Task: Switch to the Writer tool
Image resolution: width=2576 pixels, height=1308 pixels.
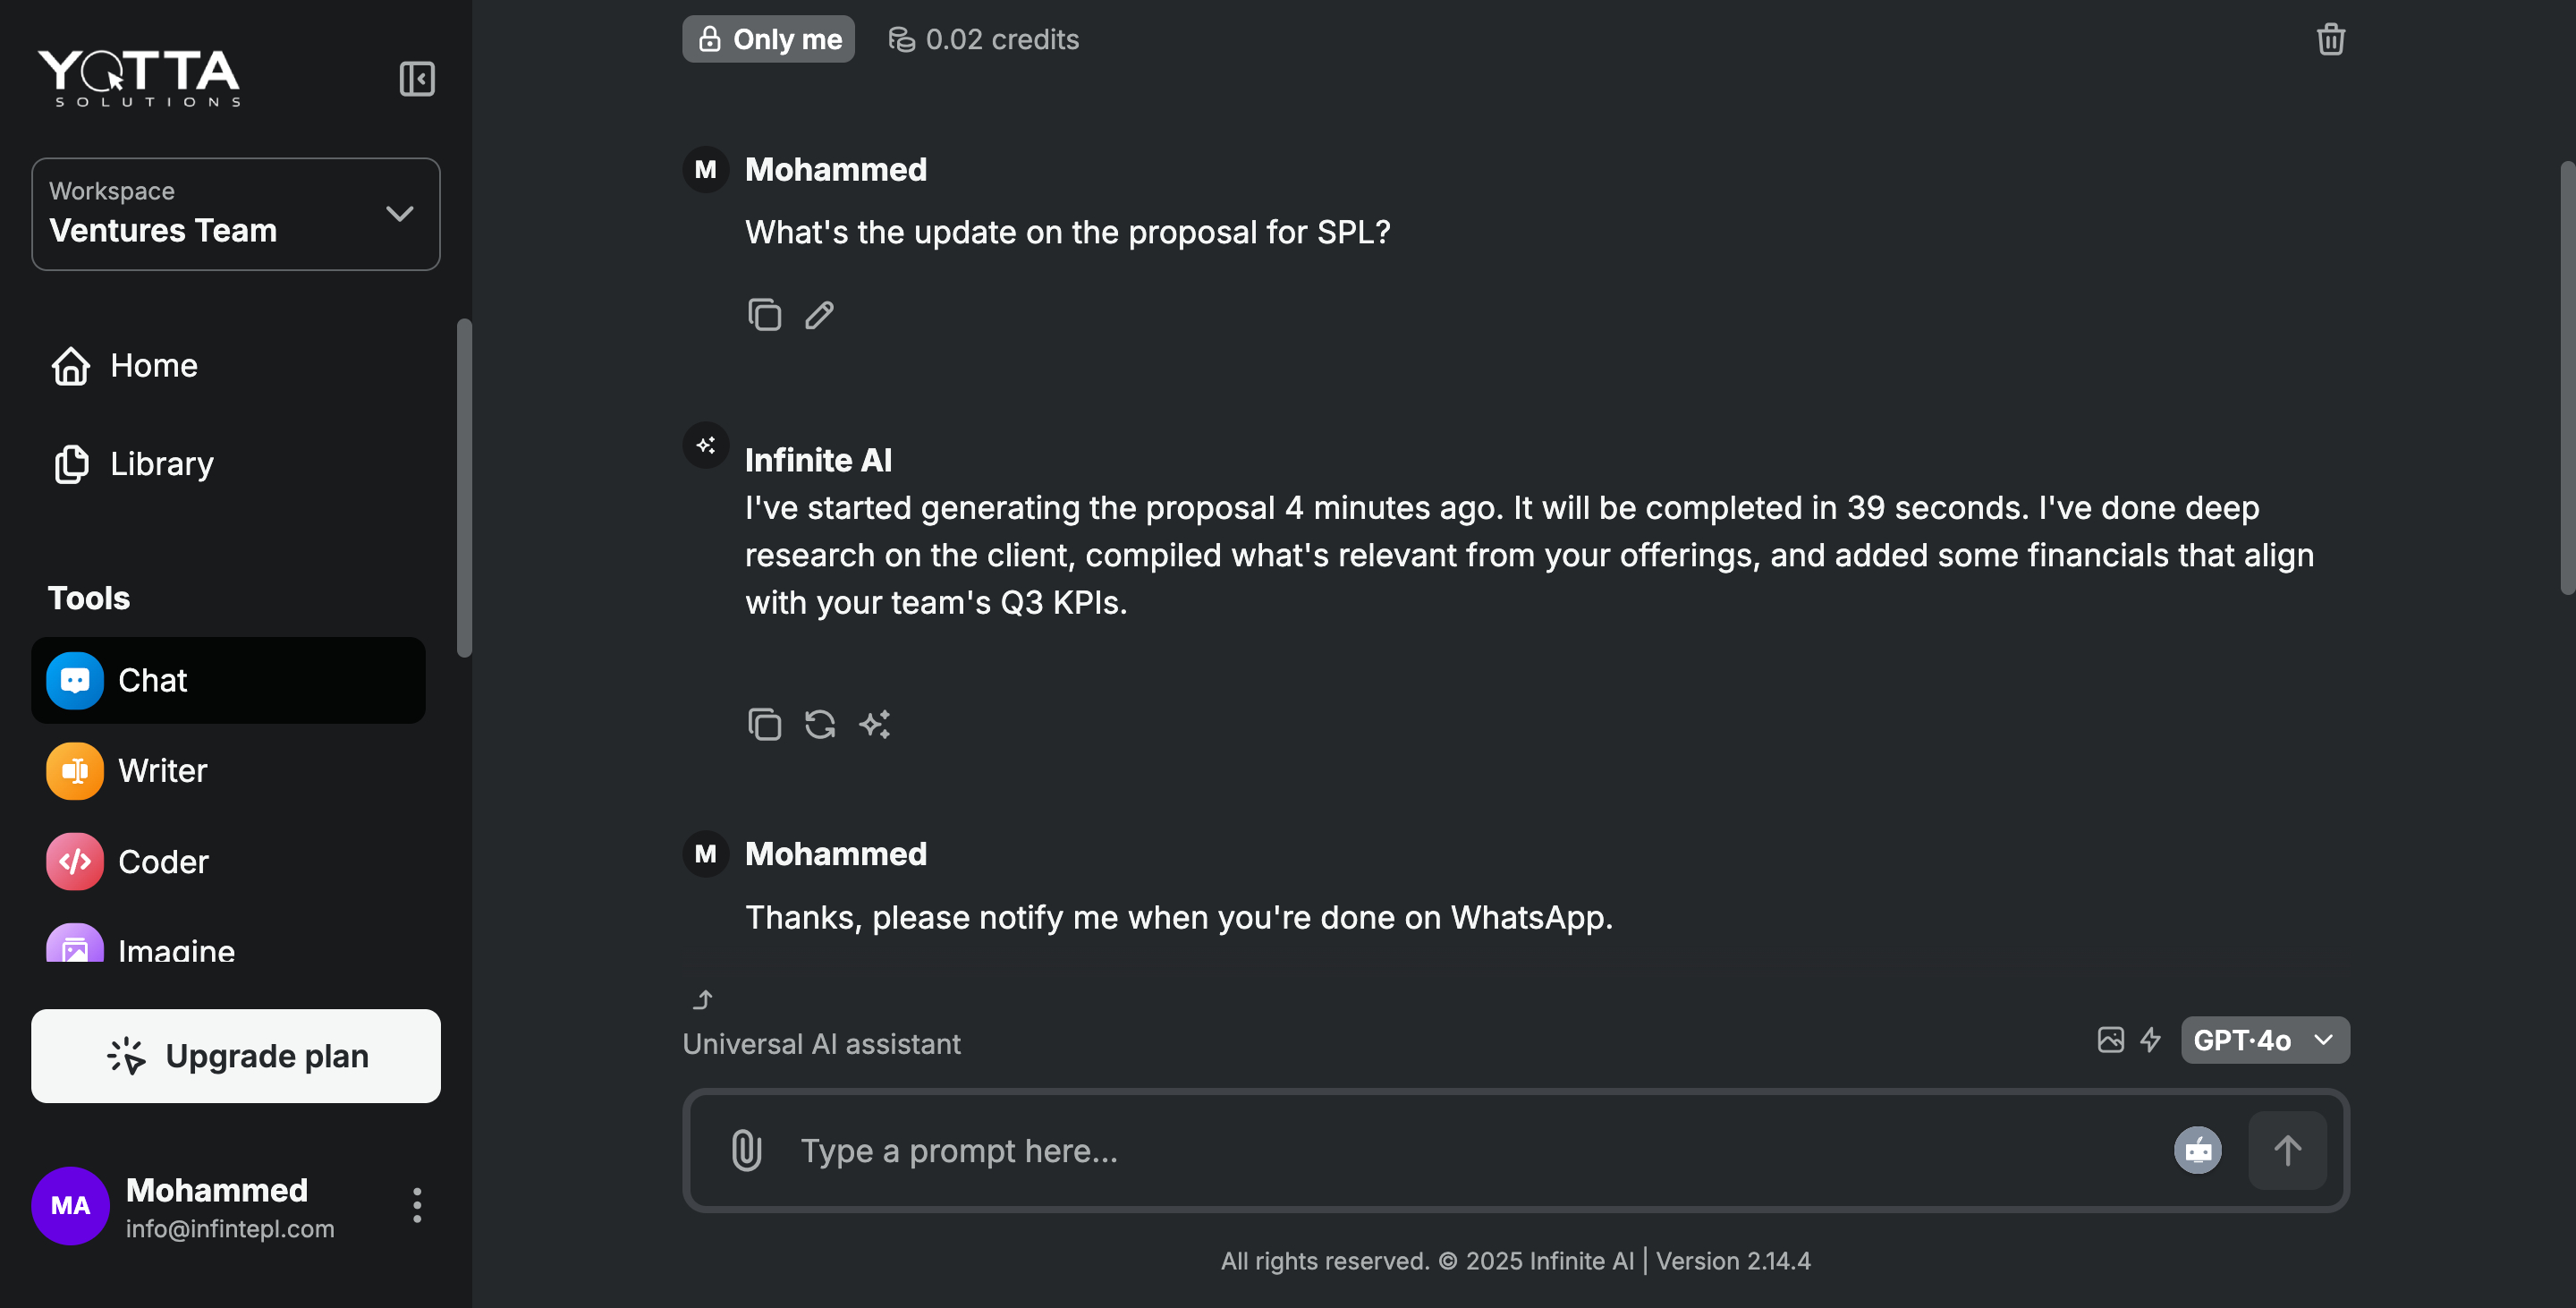Action: (x=162, y=770)
